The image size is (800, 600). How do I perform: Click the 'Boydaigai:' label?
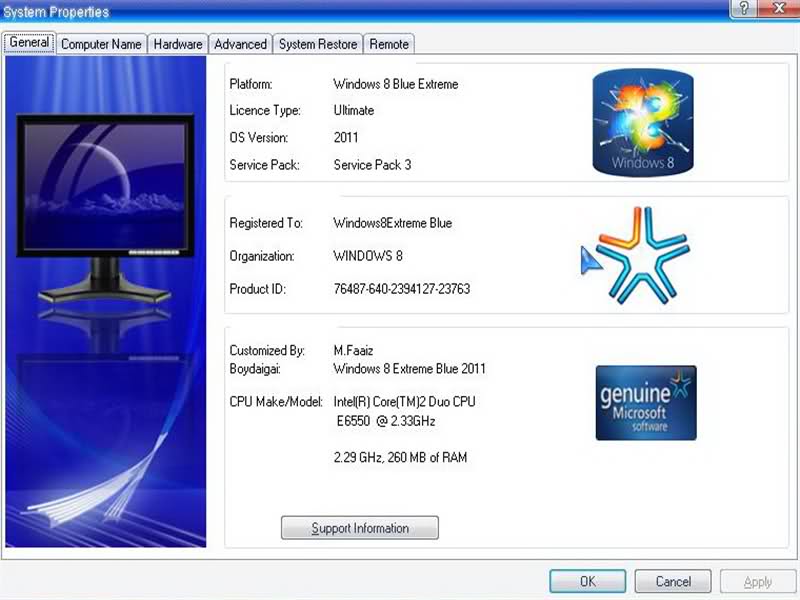[x=255, y=368]
